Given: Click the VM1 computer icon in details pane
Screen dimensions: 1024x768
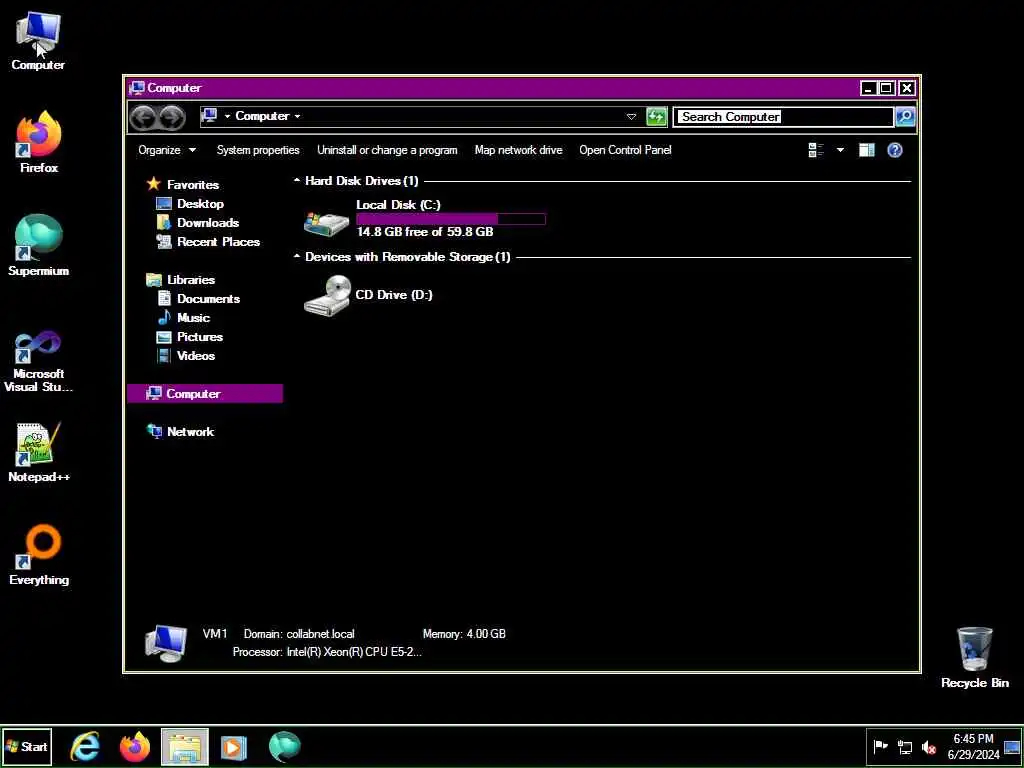Looking at the screenshot, I should pyautogui.click(x=166, y=643).
